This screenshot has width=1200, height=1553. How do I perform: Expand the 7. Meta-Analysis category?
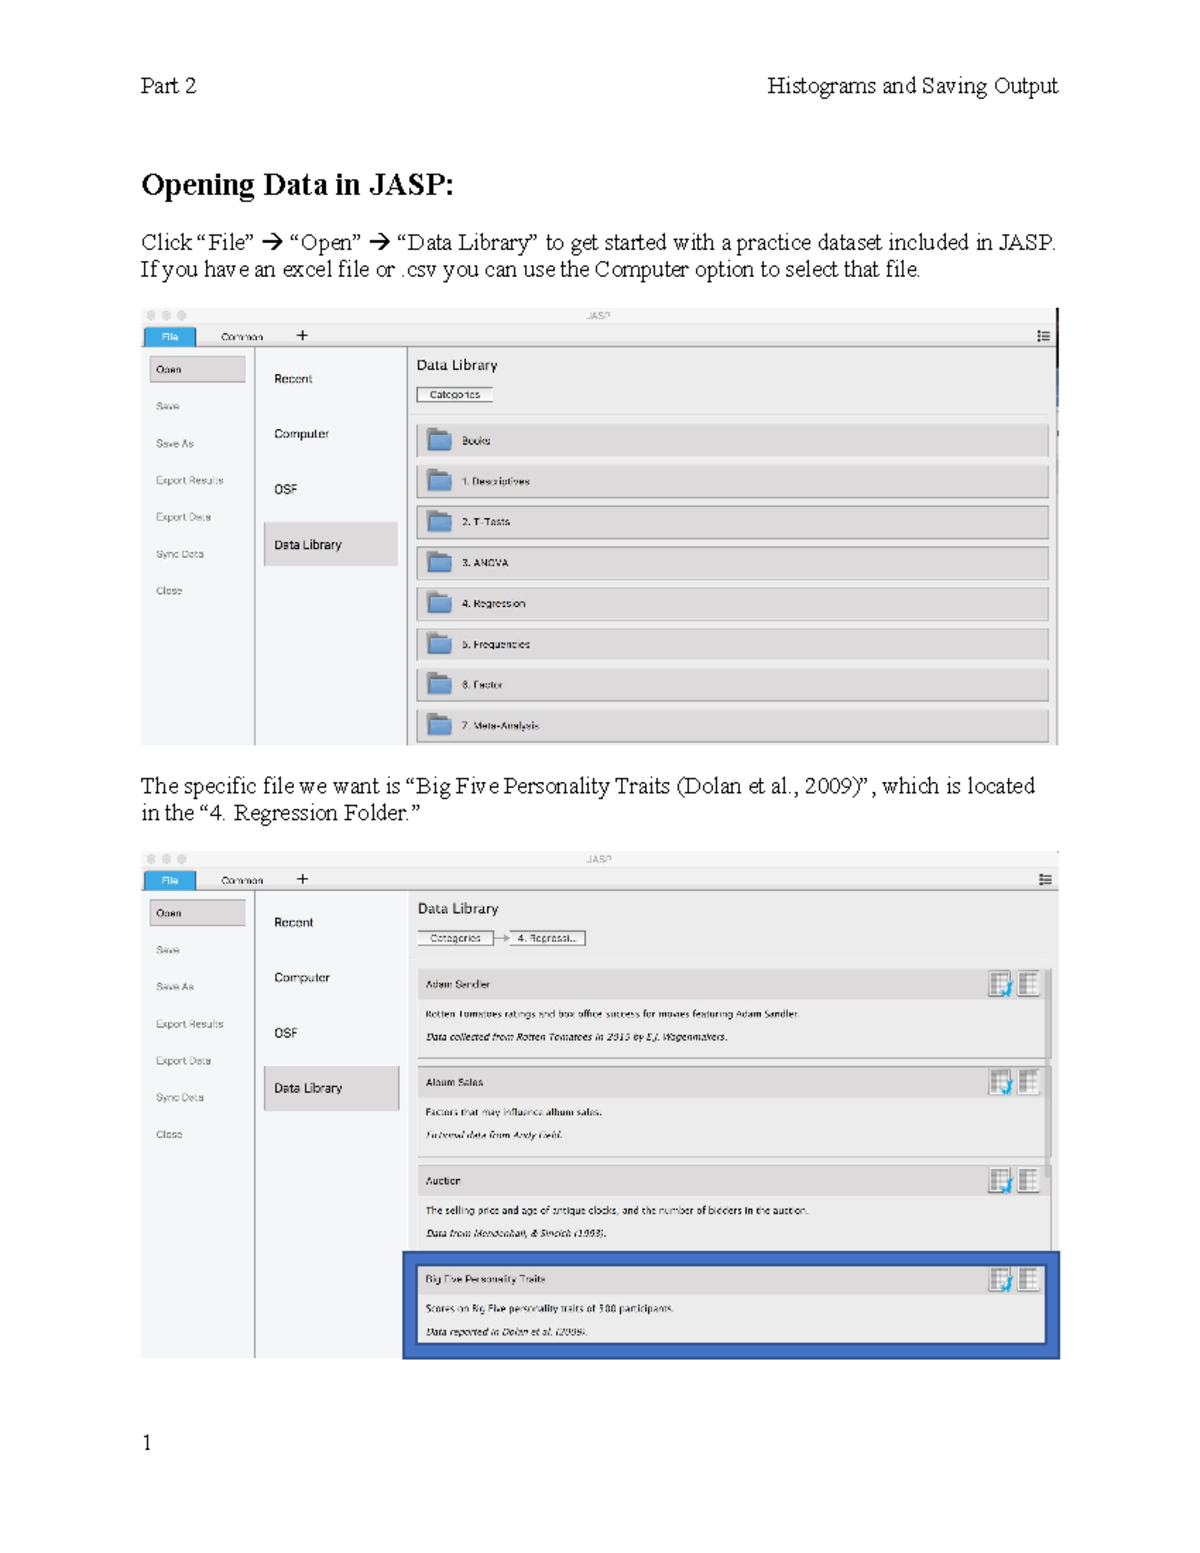click(440, 726)
